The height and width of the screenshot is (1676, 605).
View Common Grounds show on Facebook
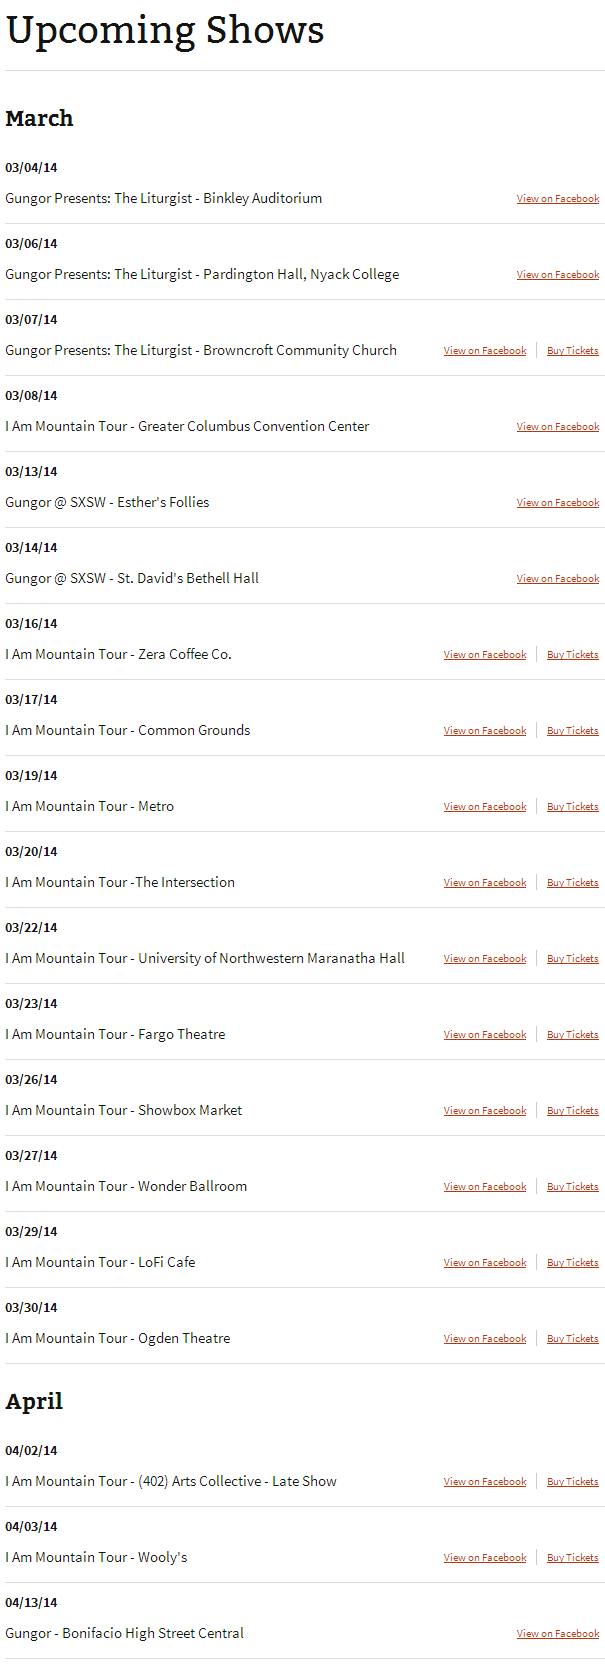[x=485, y=731]
